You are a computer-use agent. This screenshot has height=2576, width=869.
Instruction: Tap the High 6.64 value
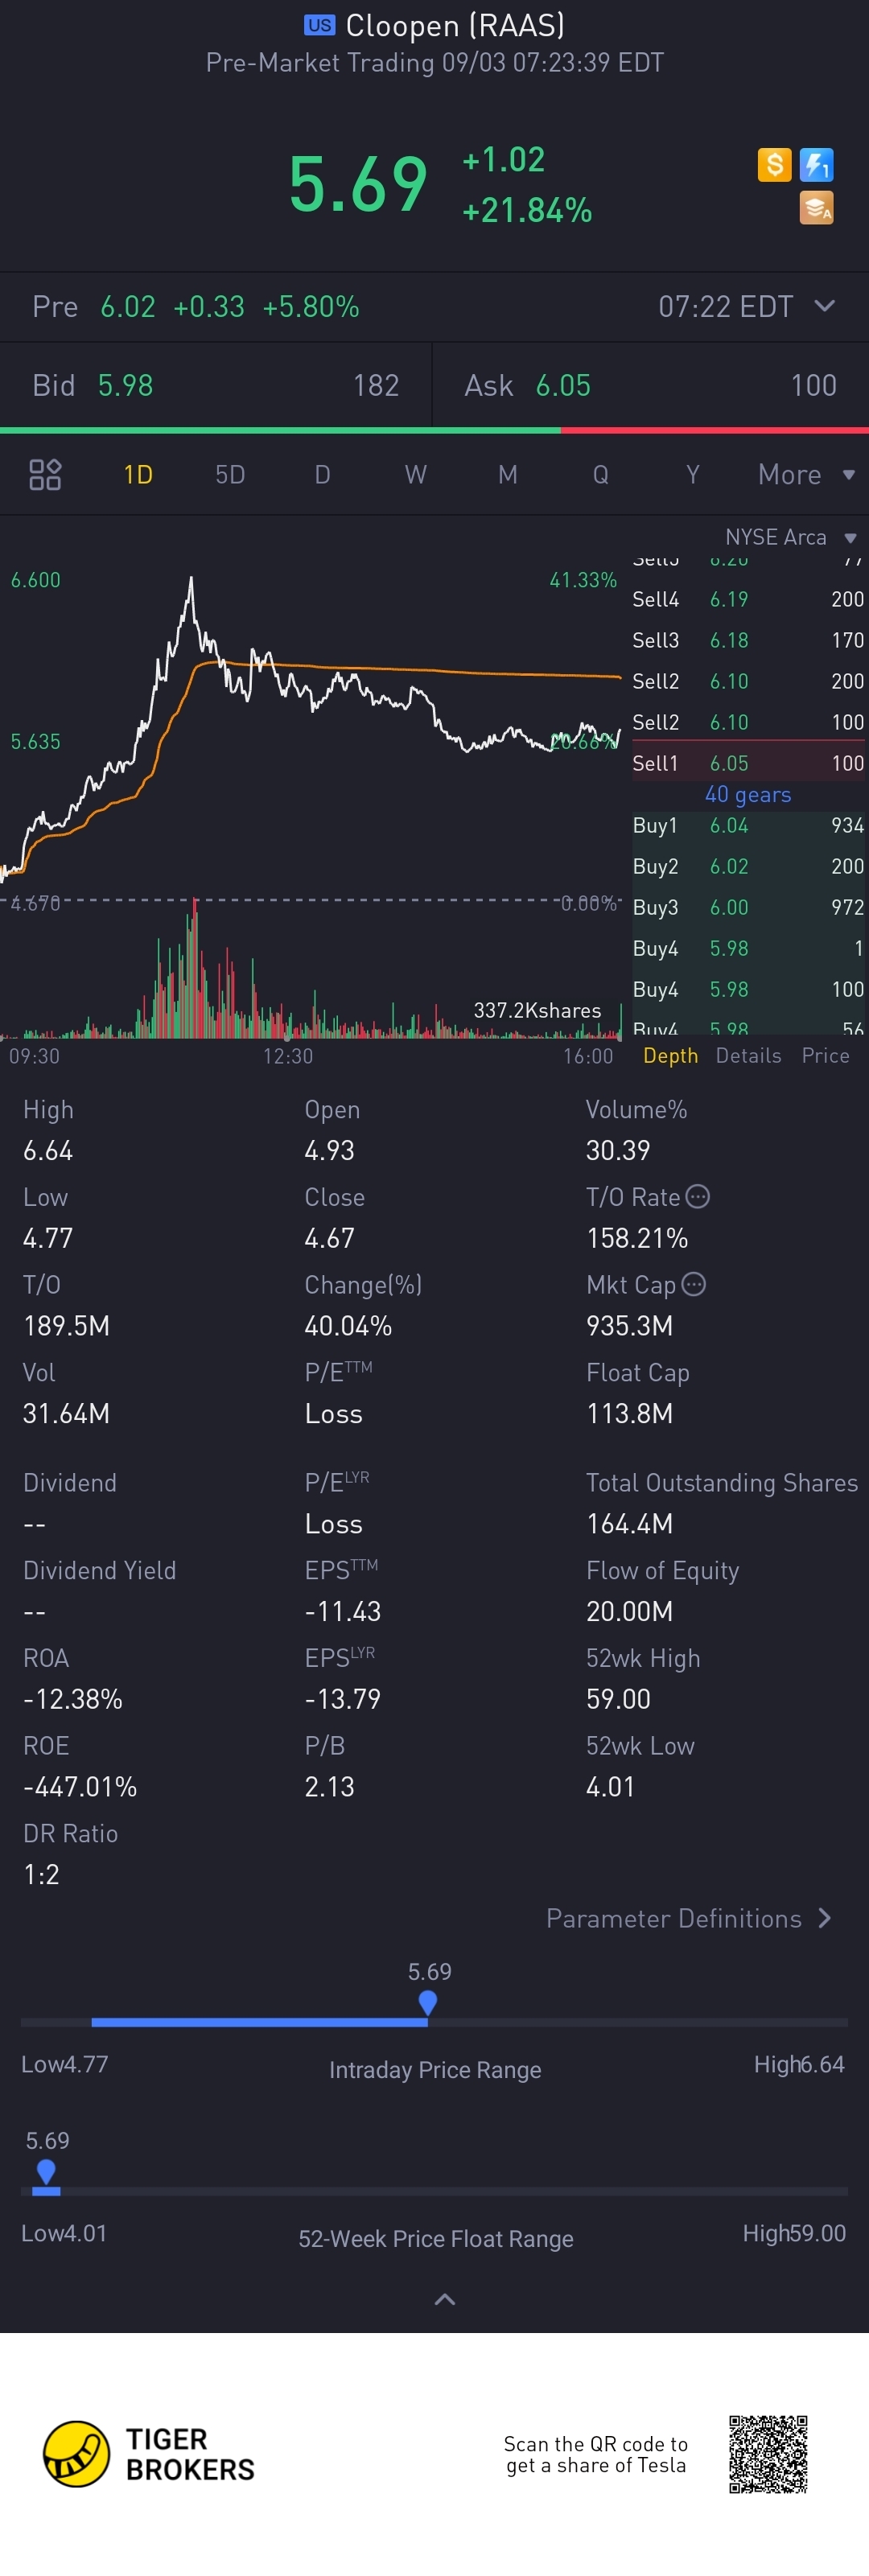(x=48, y=1150)
